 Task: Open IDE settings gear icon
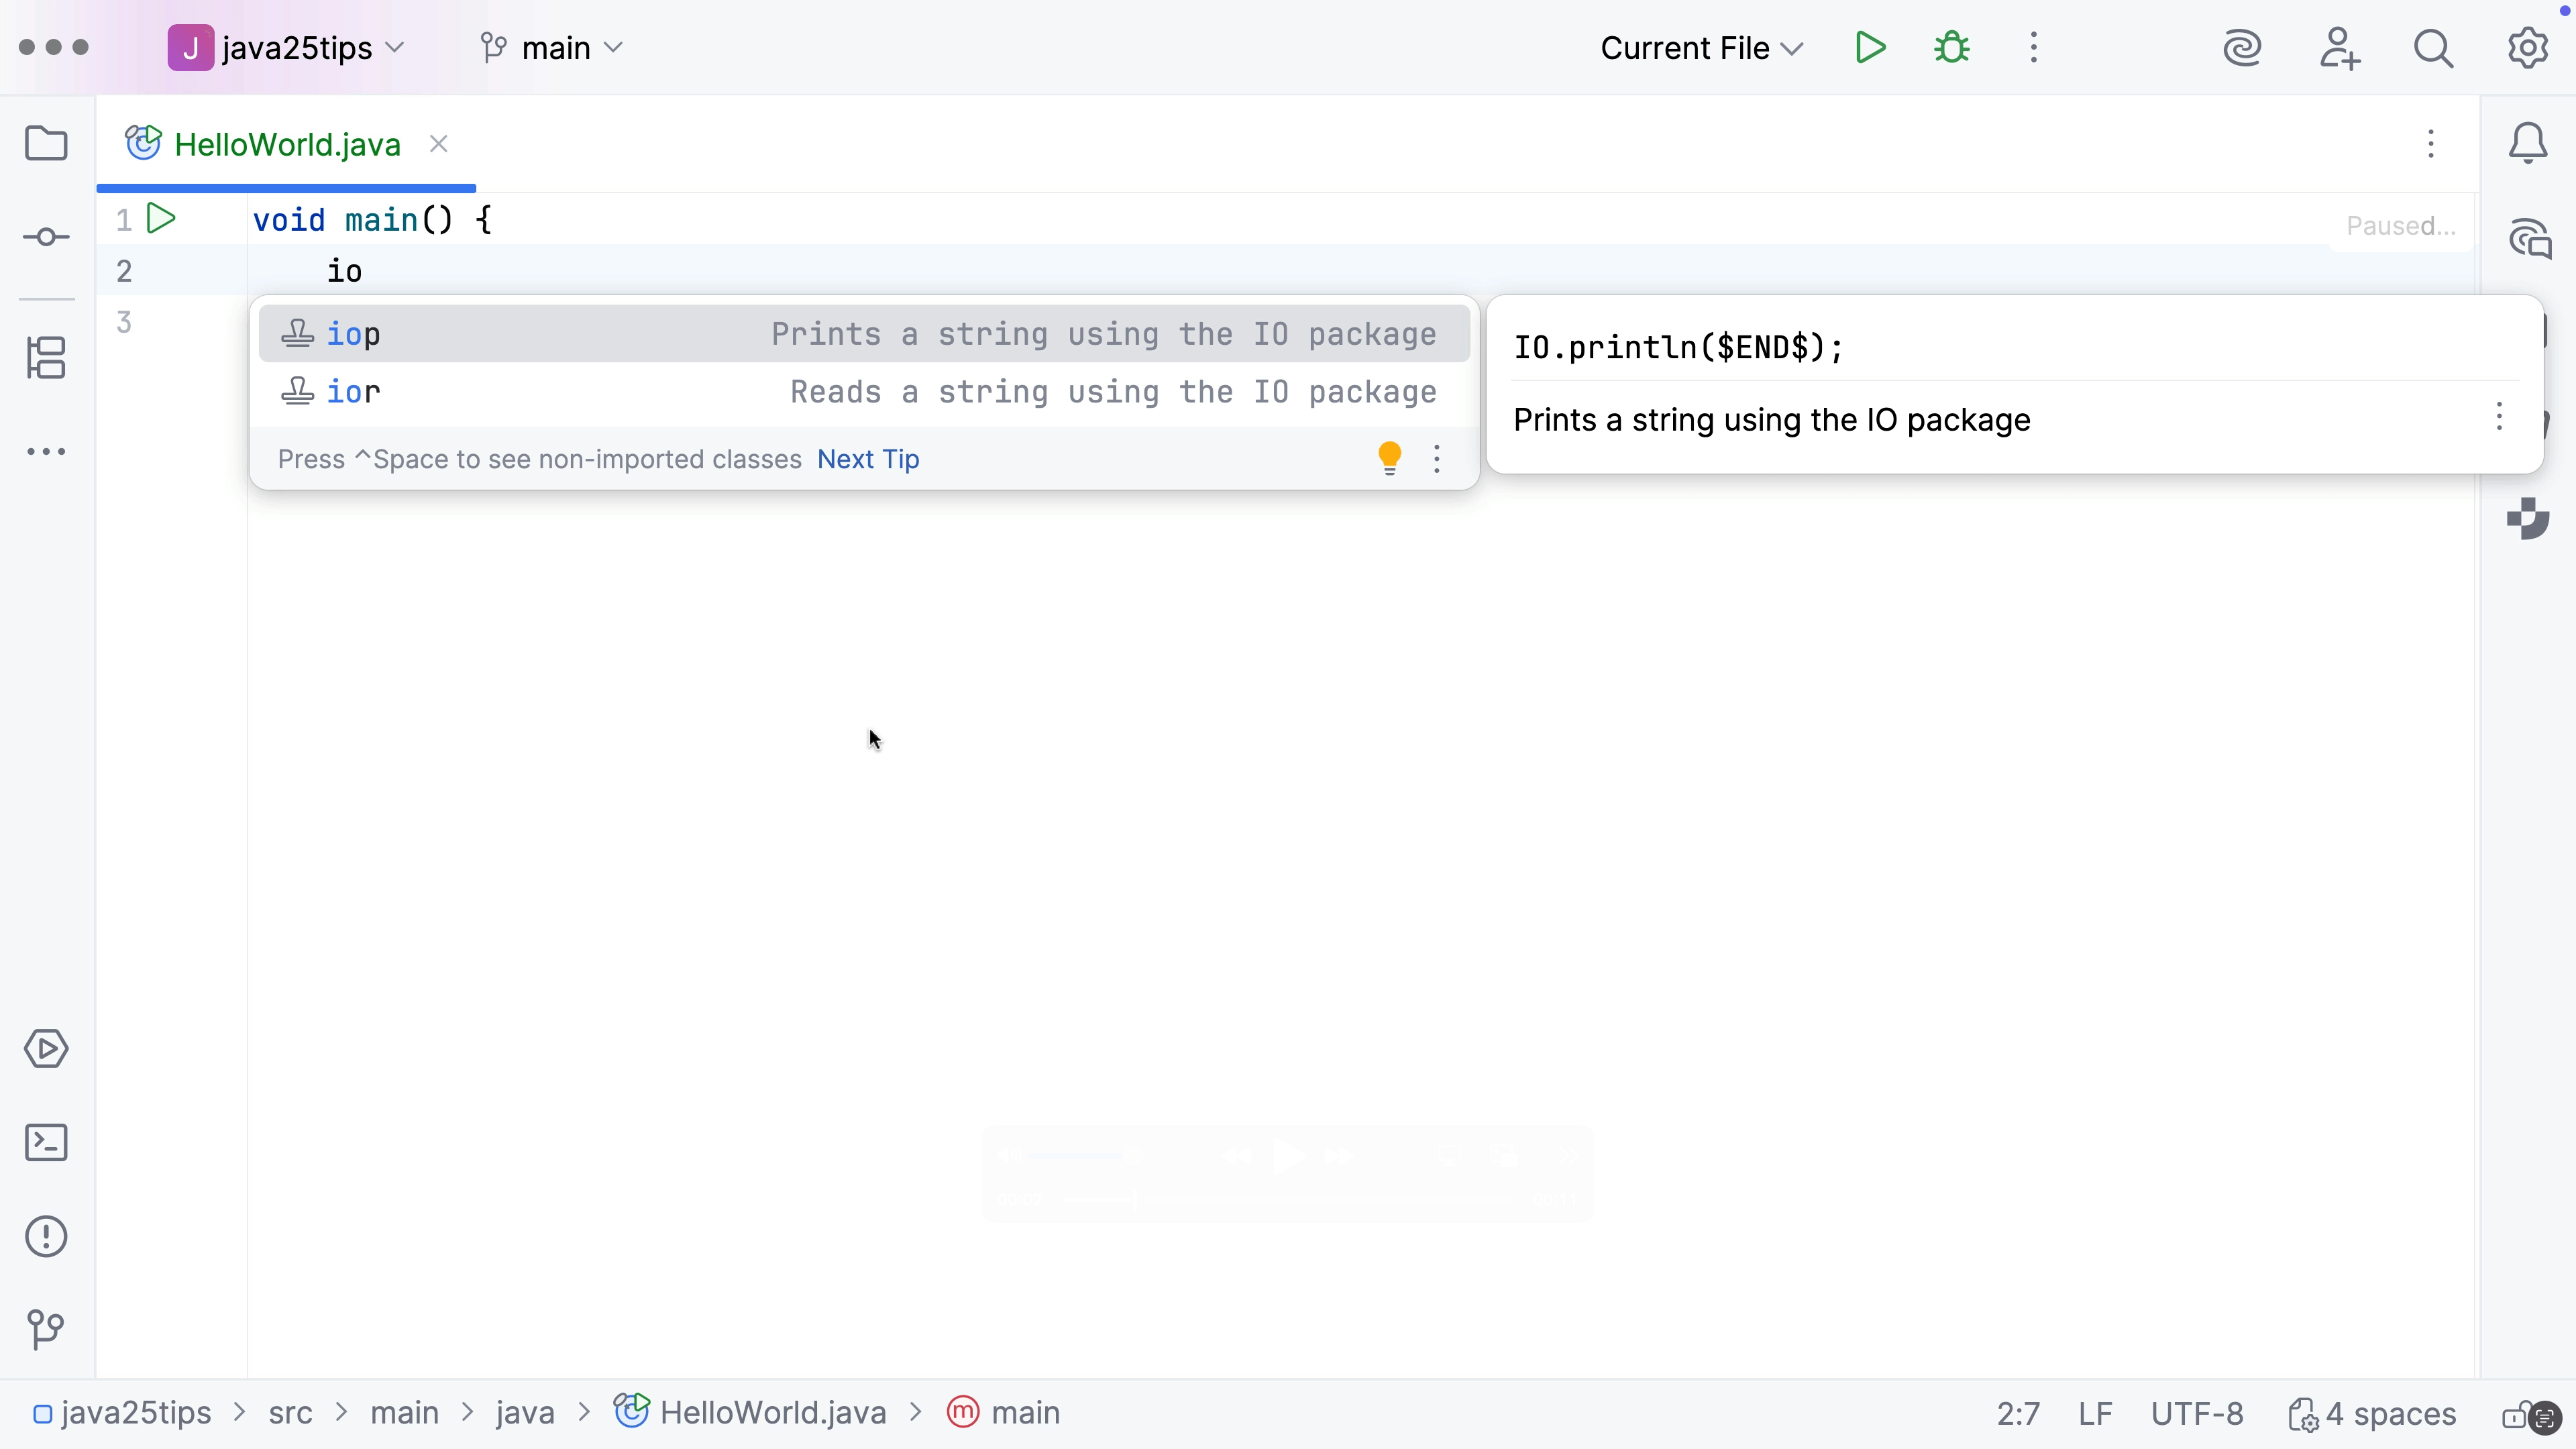click(2528, 47)
